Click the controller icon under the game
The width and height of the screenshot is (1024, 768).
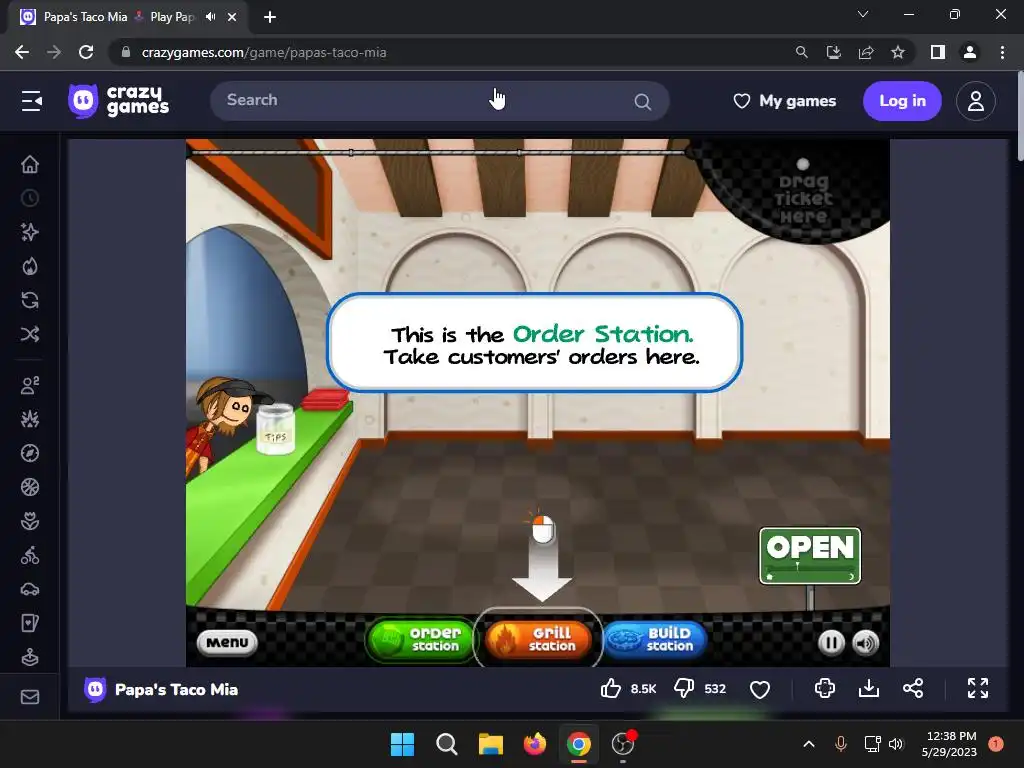[x=825, y=688]
